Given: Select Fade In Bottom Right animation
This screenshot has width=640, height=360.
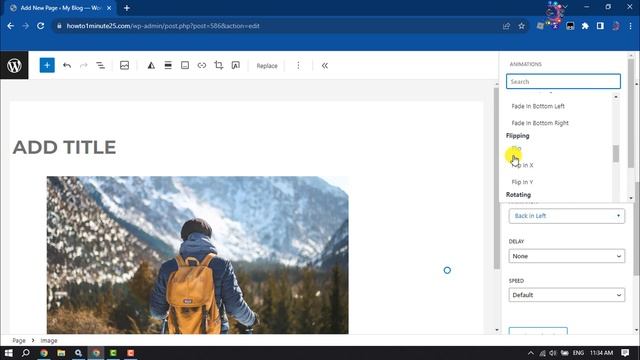Looking at the screenshot, I should tap(540, 123).
